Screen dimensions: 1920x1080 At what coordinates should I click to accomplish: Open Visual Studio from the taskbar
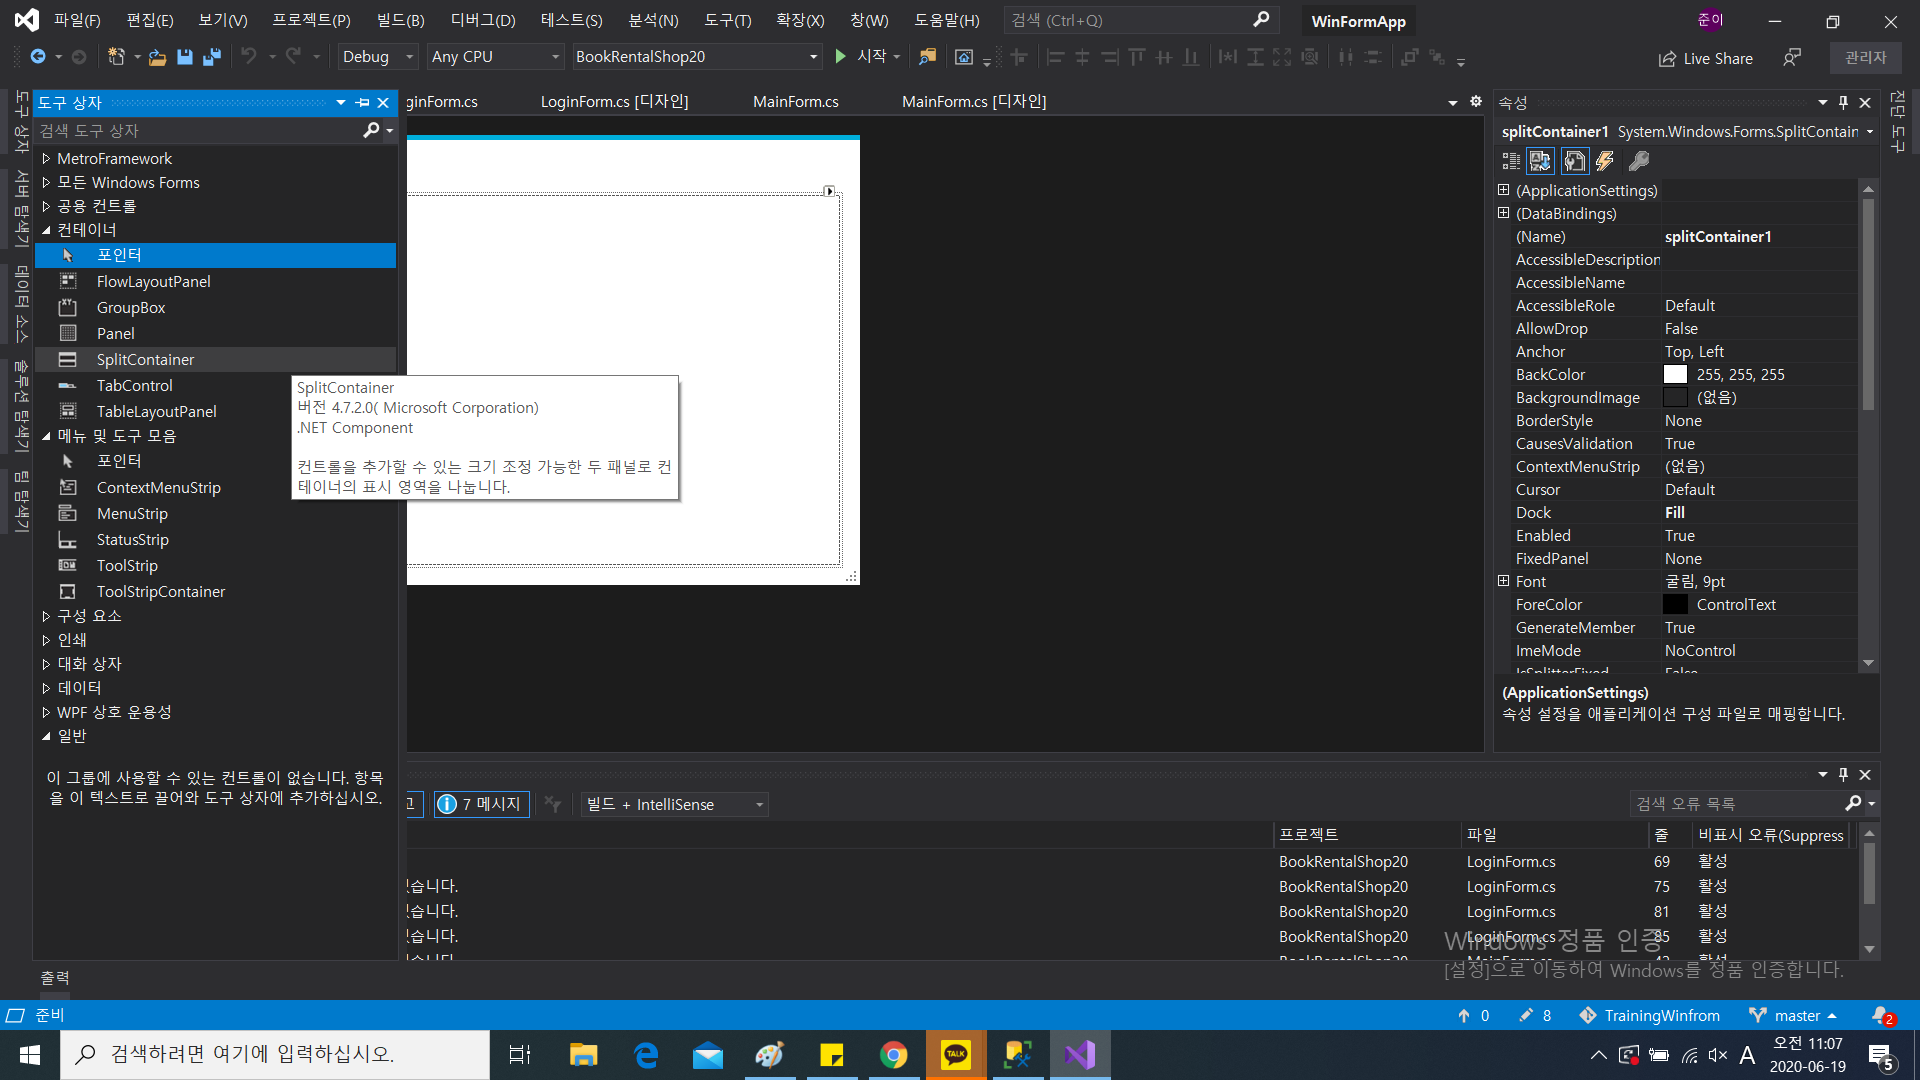[1080, 1055]
